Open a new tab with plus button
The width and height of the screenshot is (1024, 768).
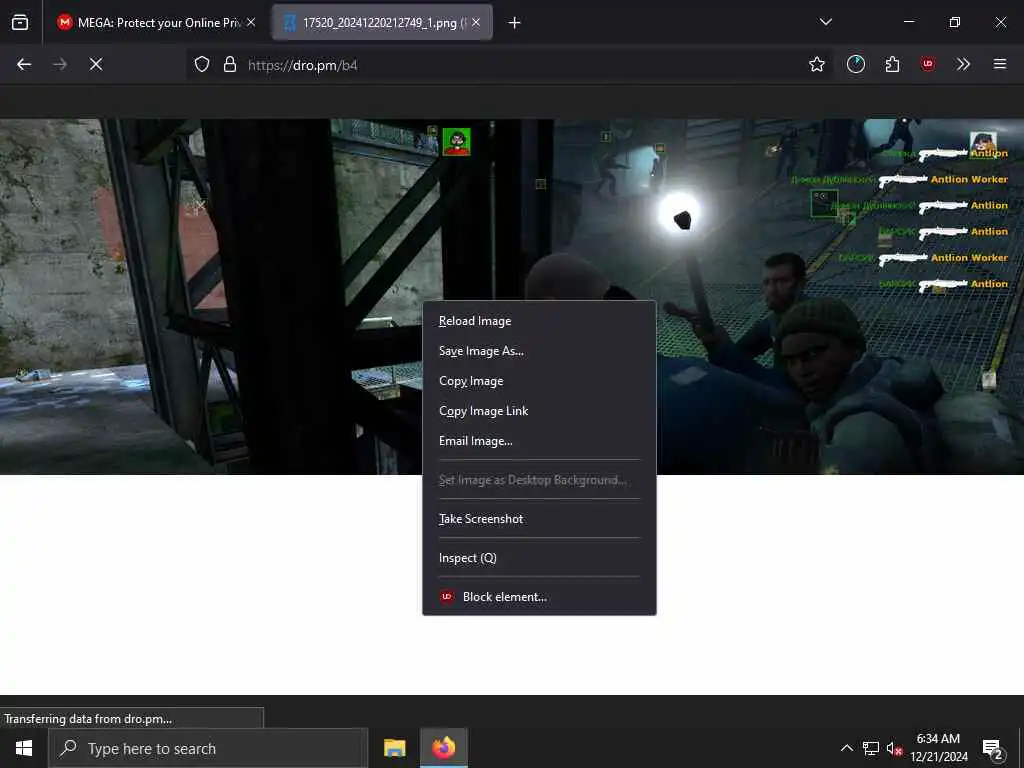(x=515, y=23)
